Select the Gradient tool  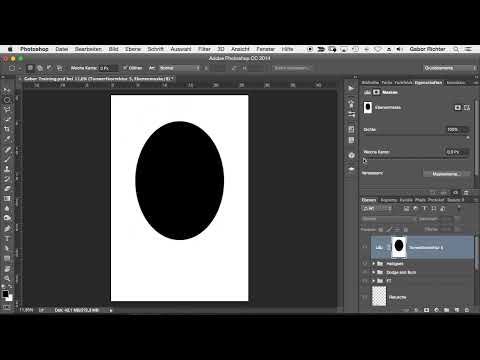7,199
